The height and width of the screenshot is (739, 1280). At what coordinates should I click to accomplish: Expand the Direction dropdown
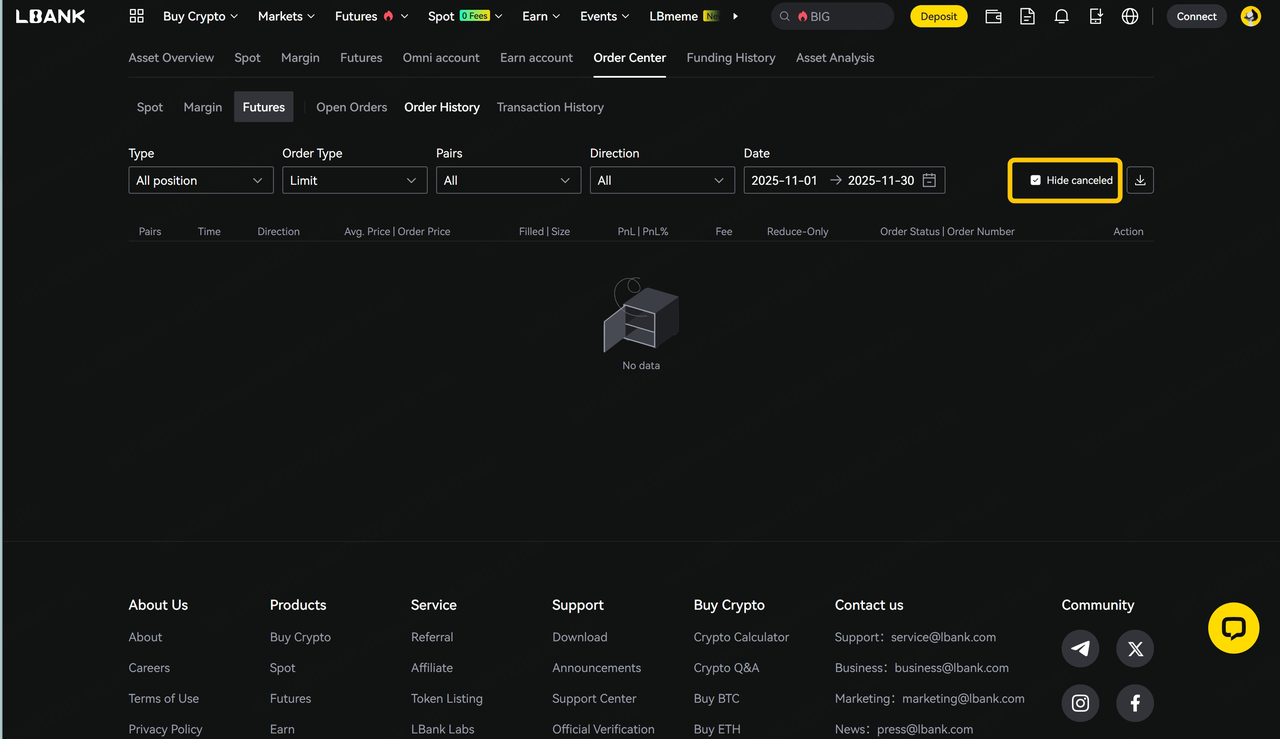pos(662,180)
